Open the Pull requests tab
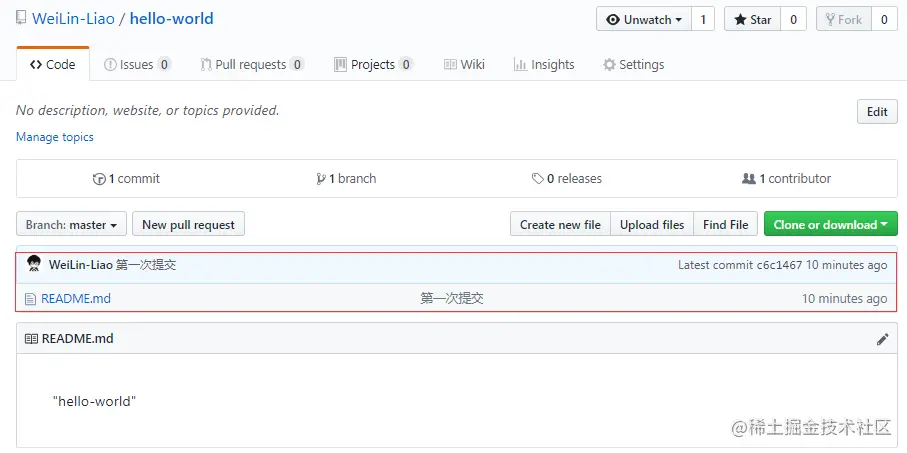 pos(252,64)
